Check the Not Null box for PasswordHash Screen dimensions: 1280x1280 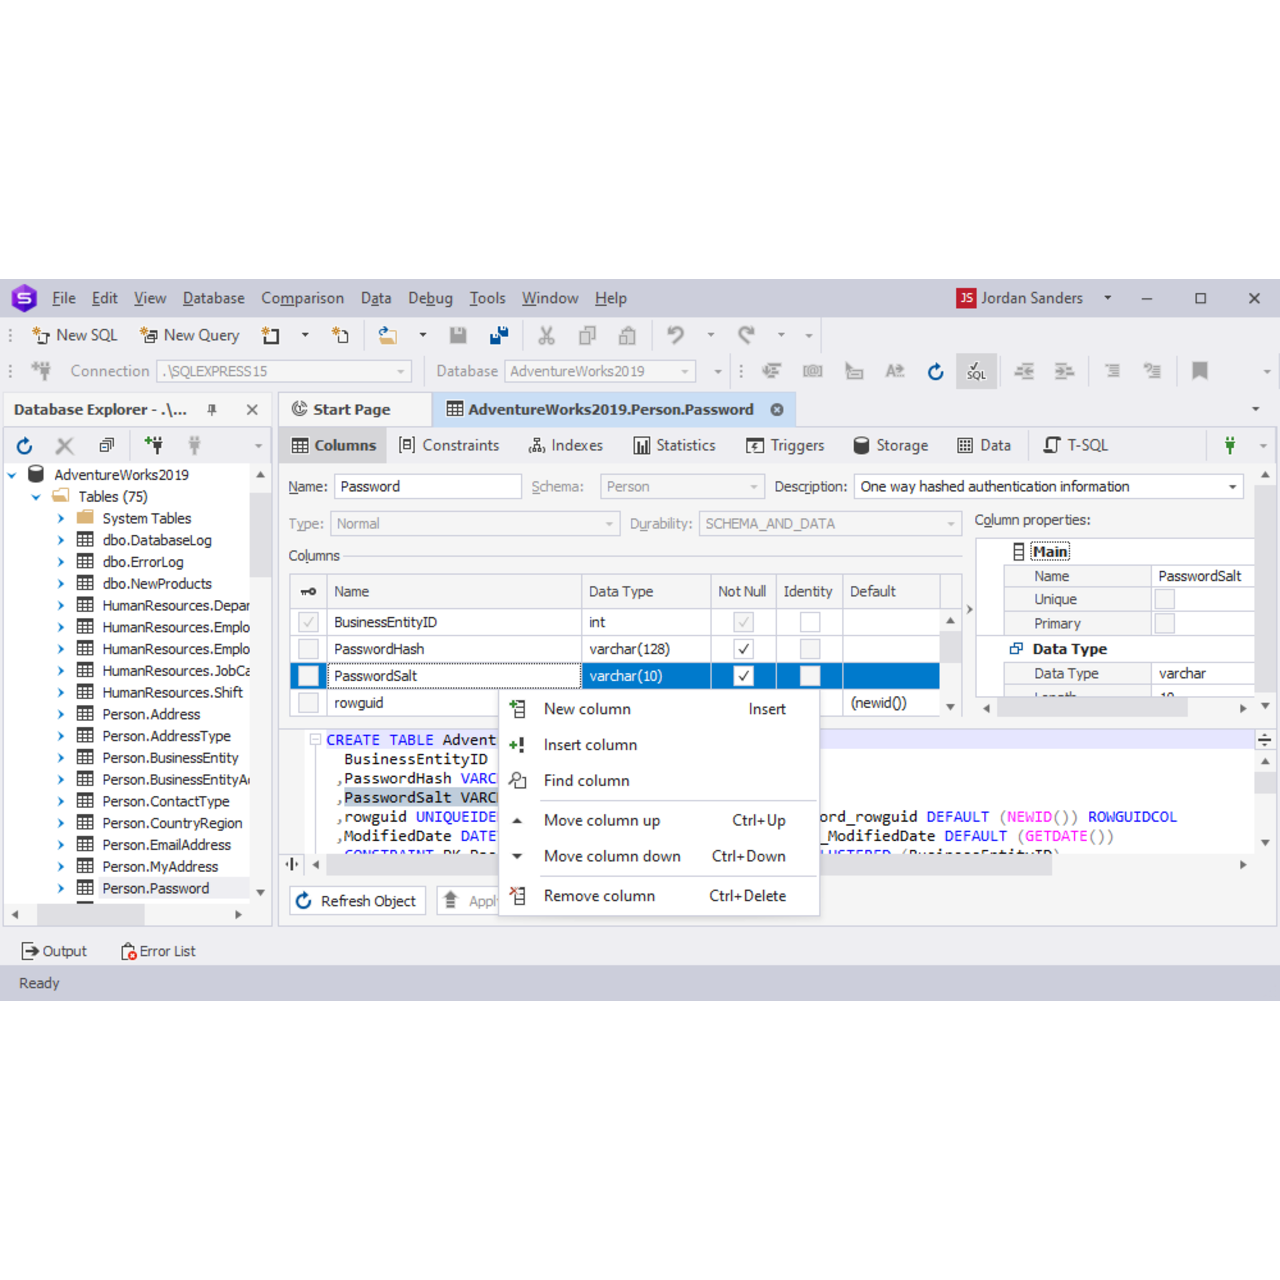743,648
